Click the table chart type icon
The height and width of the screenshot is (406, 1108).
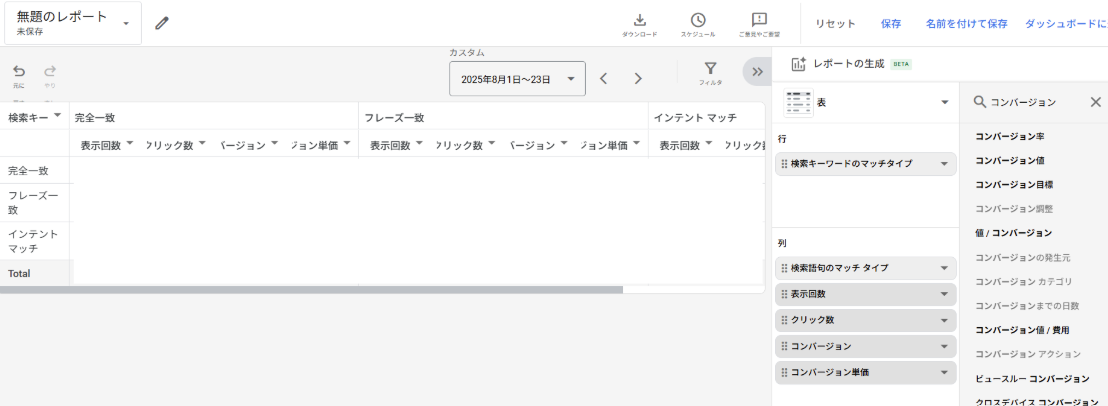coord(798,102)
